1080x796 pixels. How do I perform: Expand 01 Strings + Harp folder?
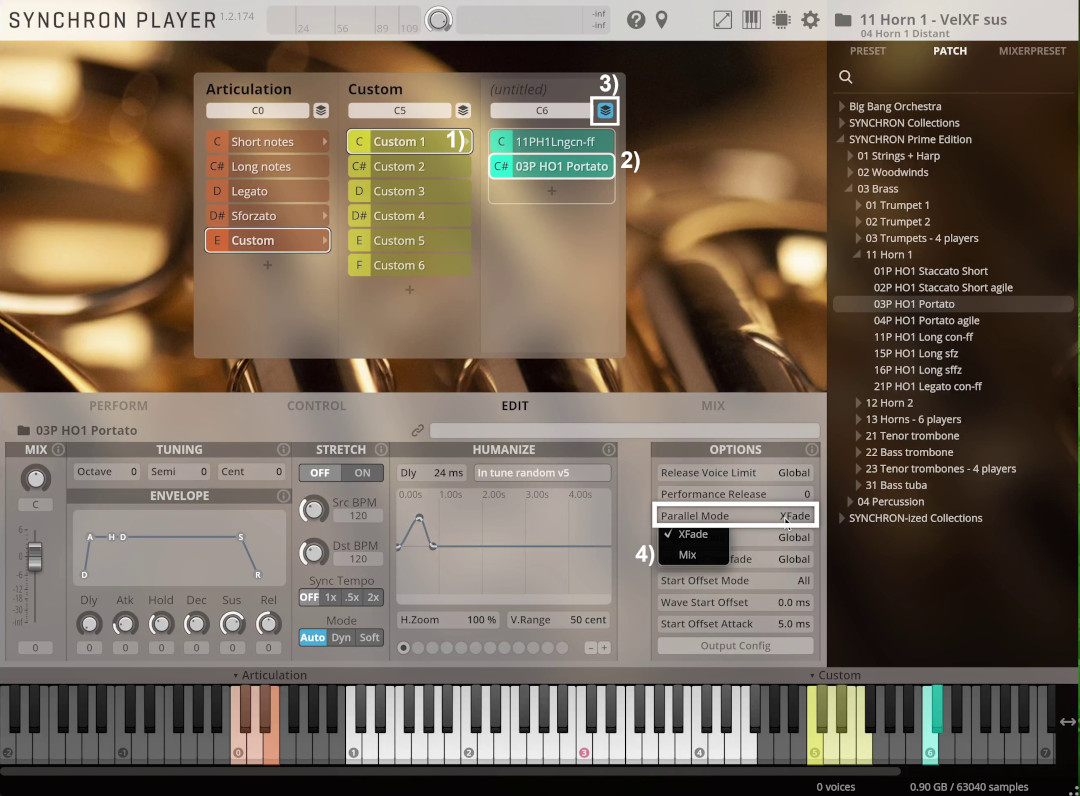point(850,156)
